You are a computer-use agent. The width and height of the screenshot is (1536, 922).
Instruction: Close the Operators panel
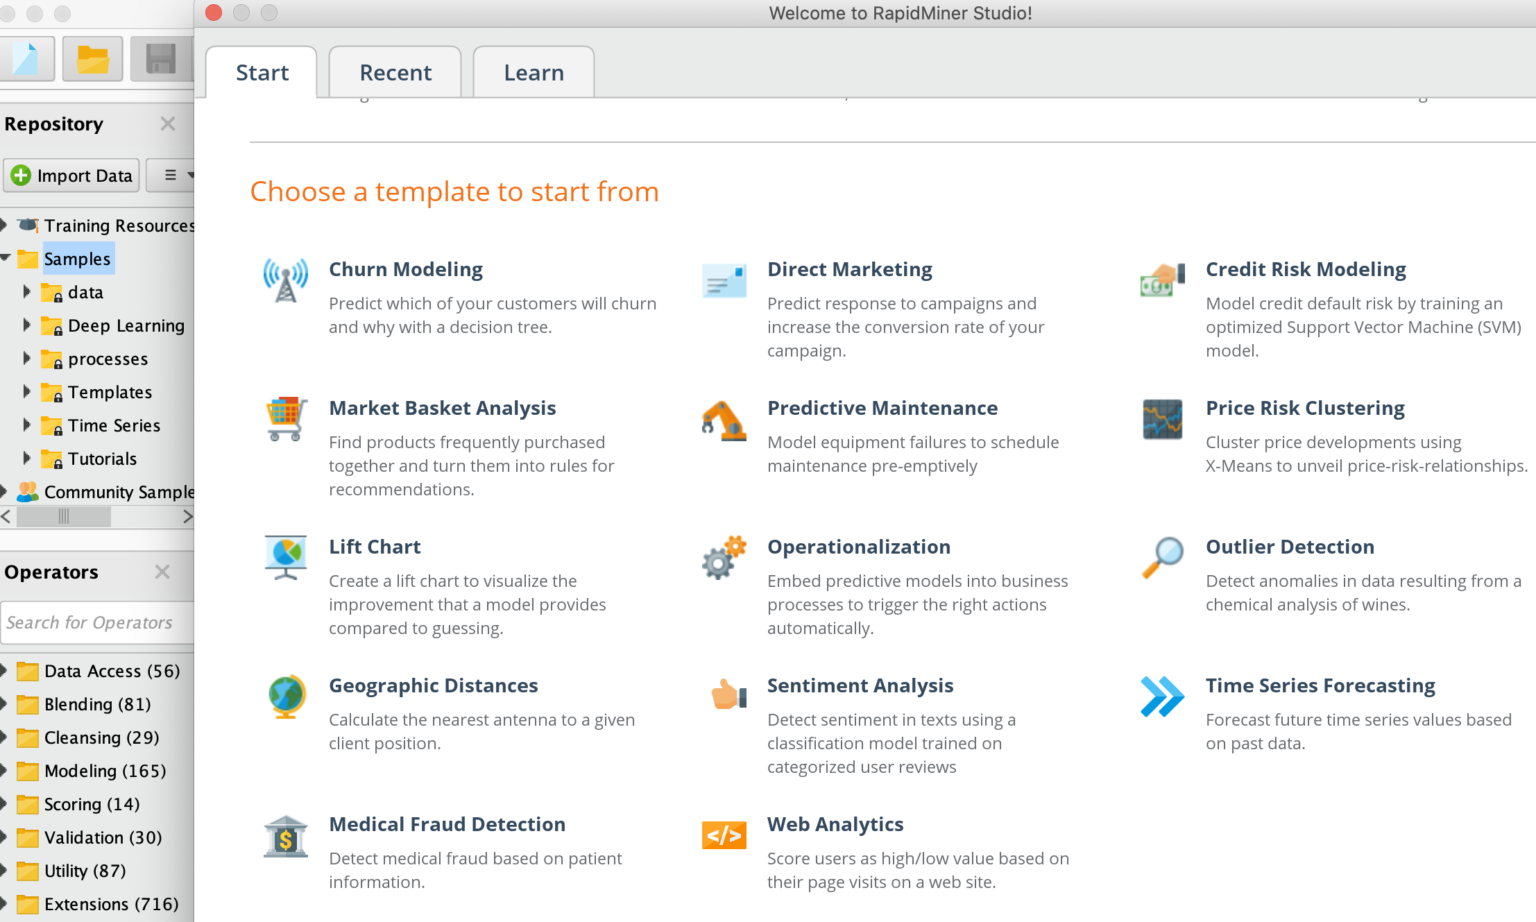pos(162,571)
